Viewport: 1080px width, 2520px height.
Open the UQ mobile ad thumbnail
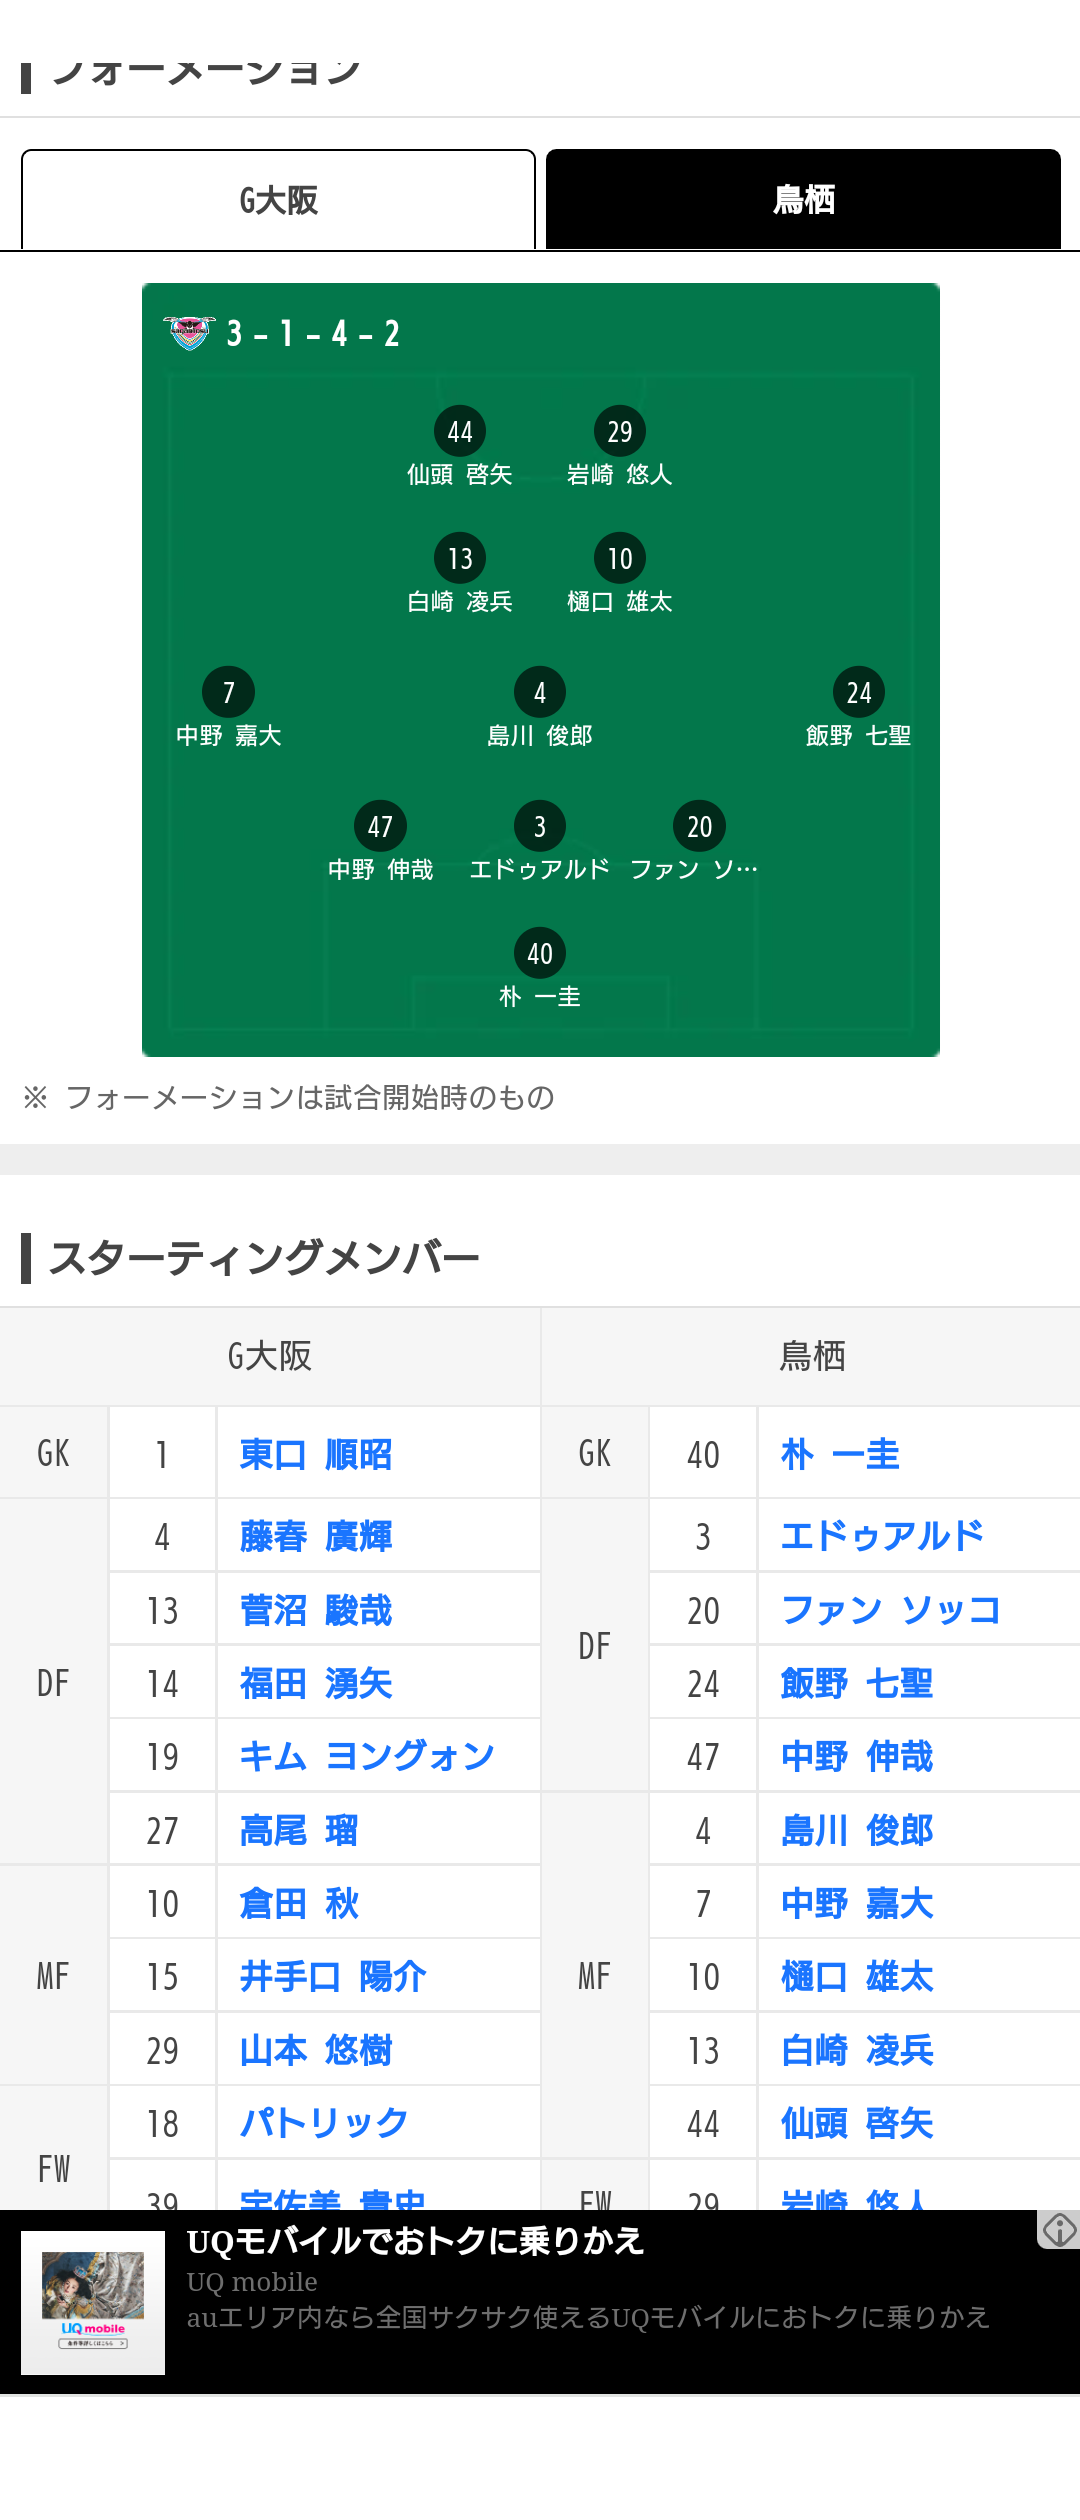coord(93,2302)
